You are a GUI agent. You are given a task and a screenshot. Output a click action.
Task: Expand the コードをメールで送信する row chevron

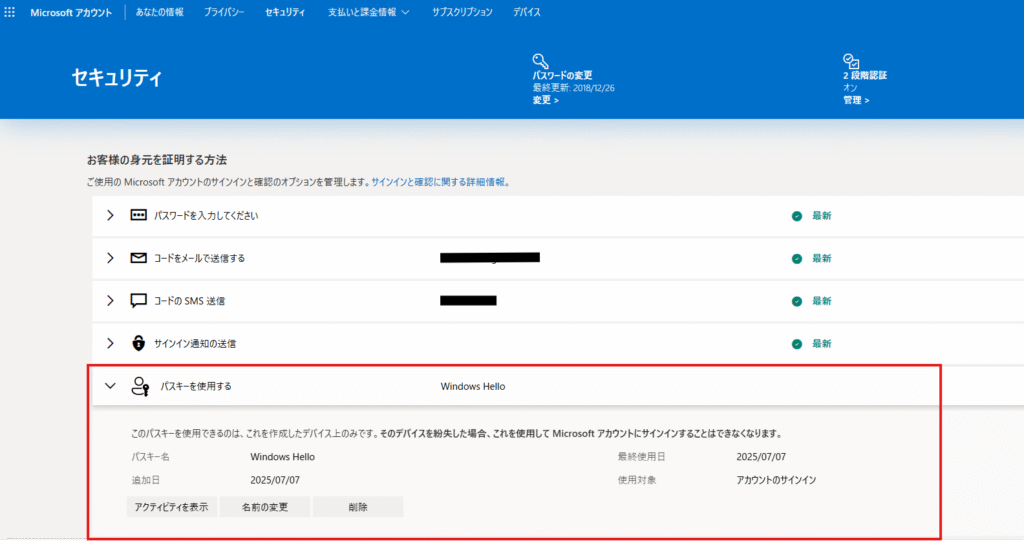tap(110, 258)
